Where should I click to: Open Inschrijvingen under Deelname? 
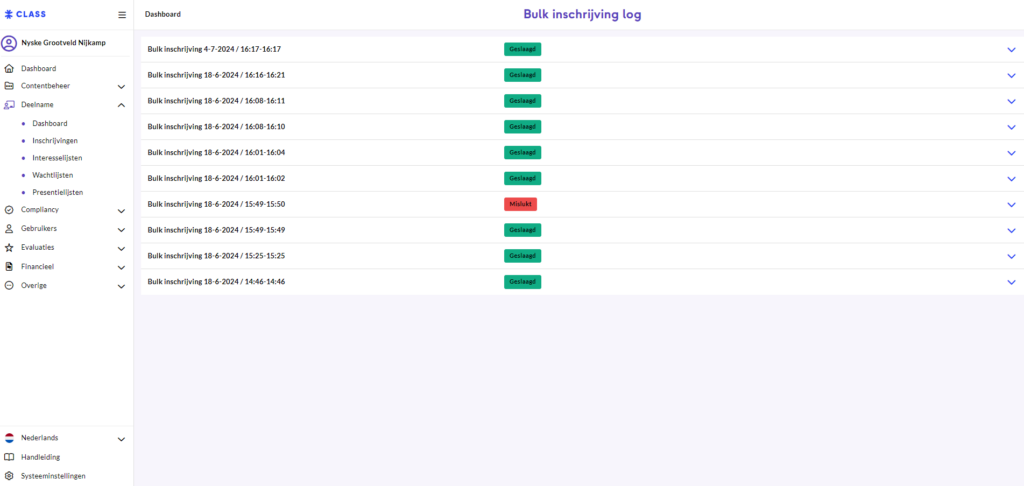[x=55, y=141]
